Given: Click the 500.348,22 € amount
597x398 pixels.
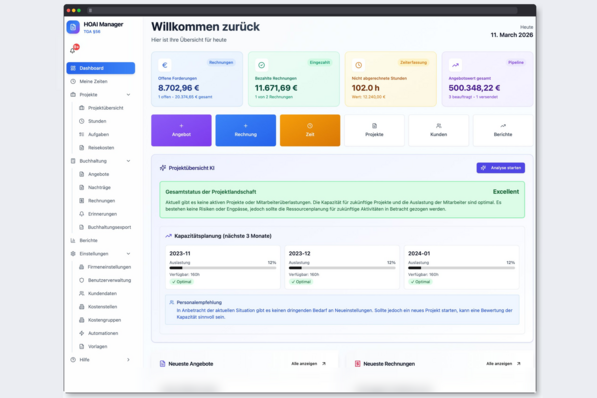Looking at the screenshot, I should point(474,88).
